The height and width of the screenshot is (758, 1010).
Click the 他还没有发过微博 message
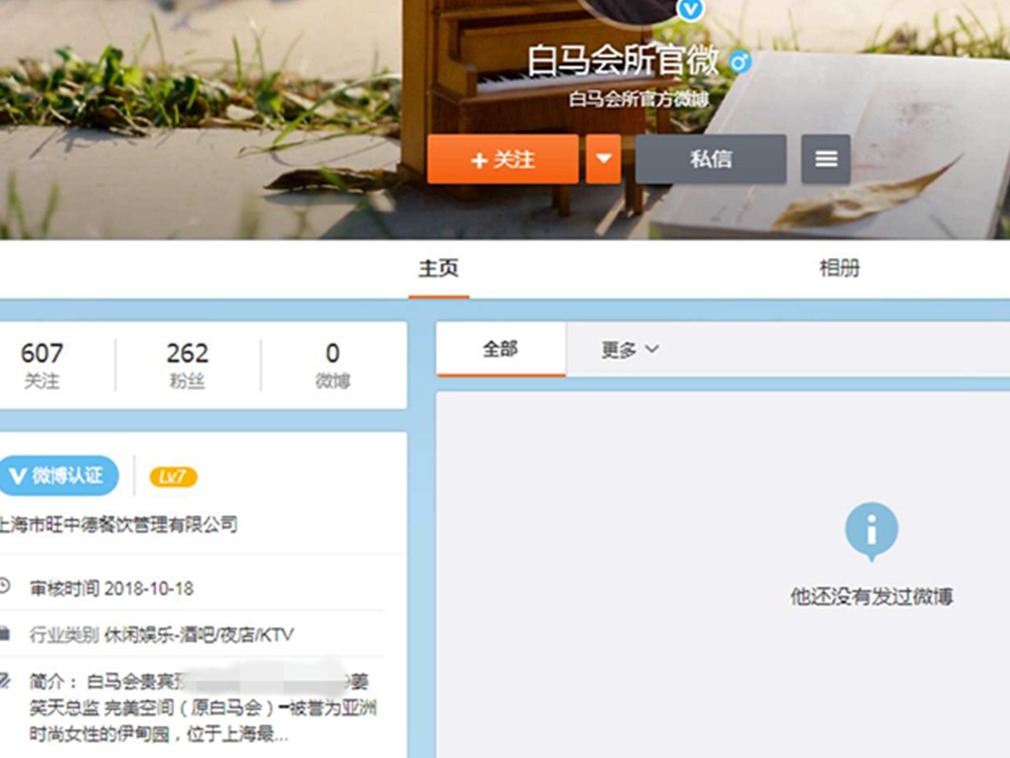coord(872,596)
